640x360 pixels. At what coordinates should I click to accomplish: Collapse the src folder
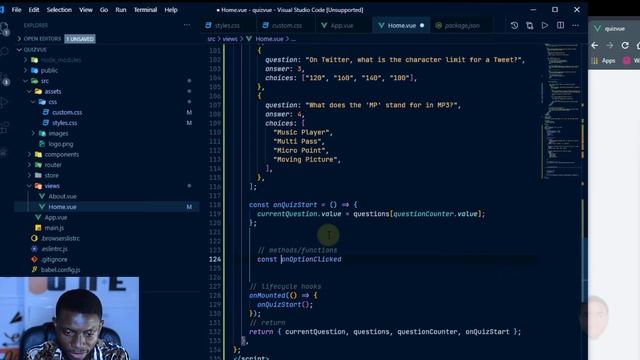(44, 81)
